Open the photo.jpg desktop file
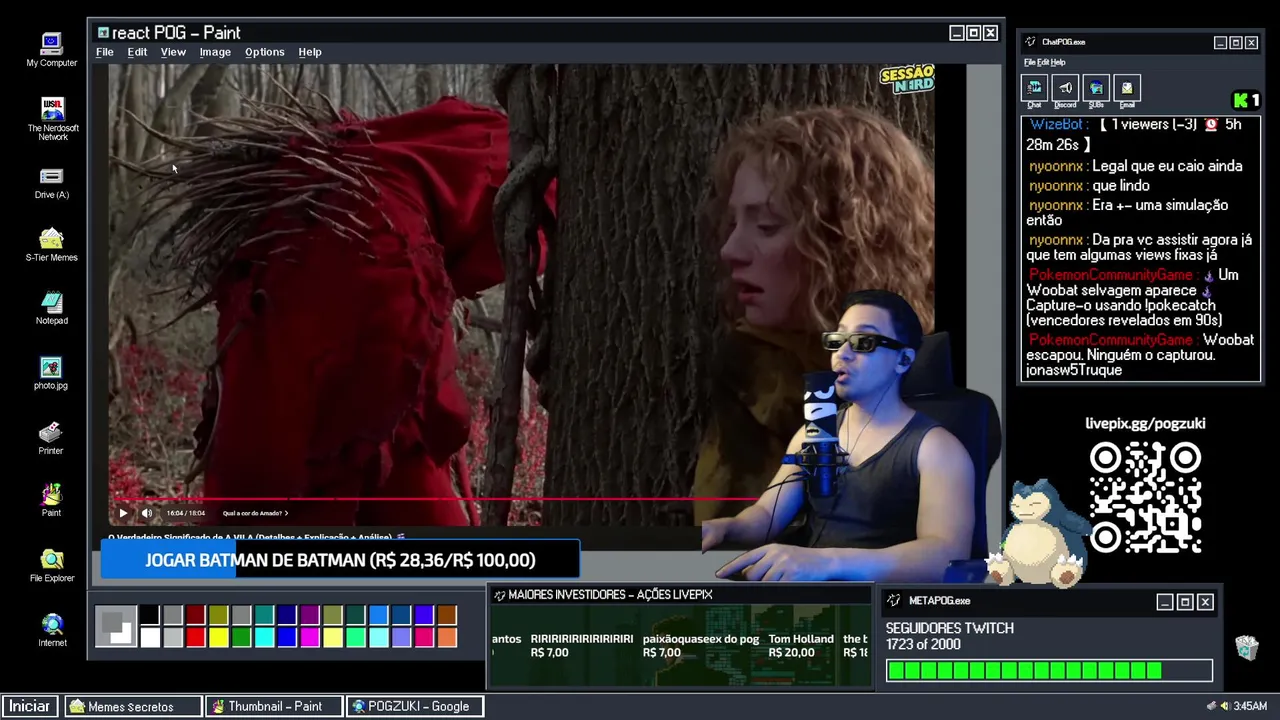The height and width of the screenshot is (720, 1280). coord(51,373)
